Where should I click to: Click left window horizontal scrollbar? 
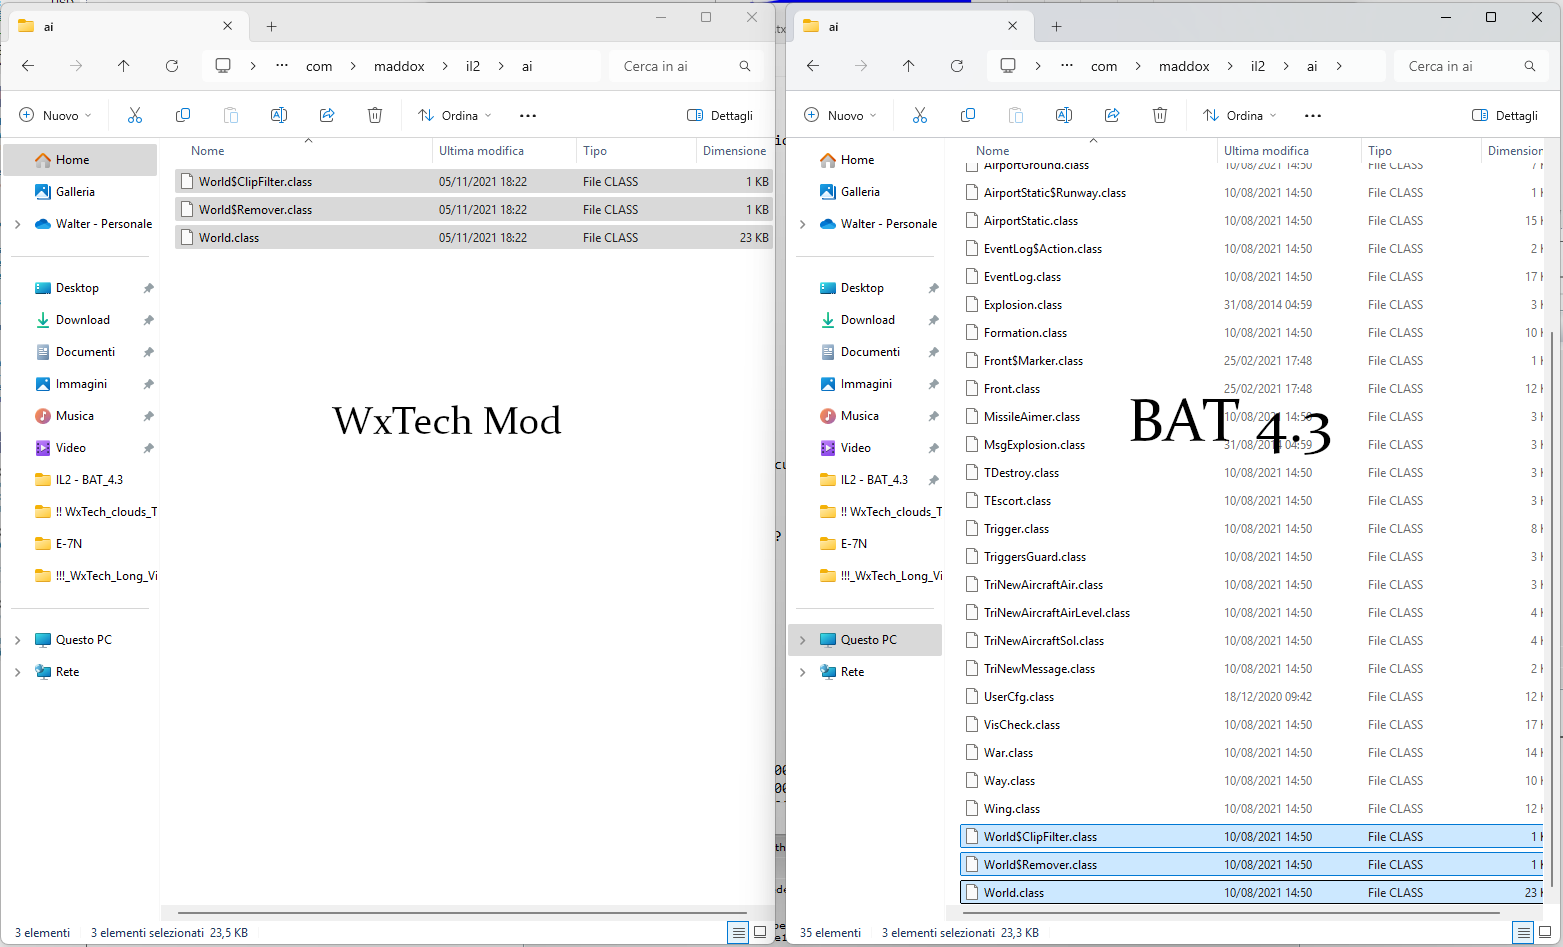coord(462,913)
